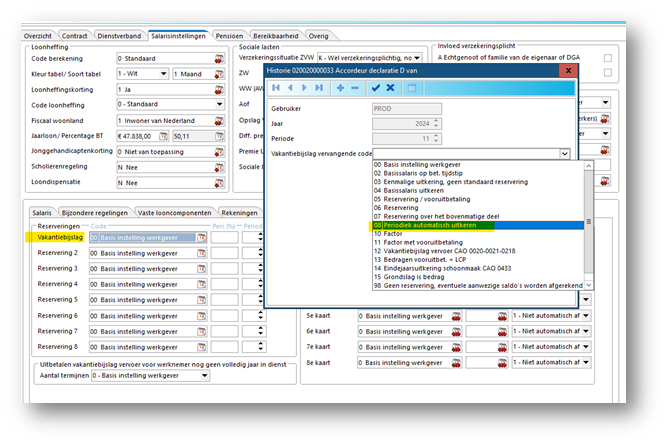The image size is (668, 445).
Task: Switch to Pensioen tab
Action: (x=229, y=36)
